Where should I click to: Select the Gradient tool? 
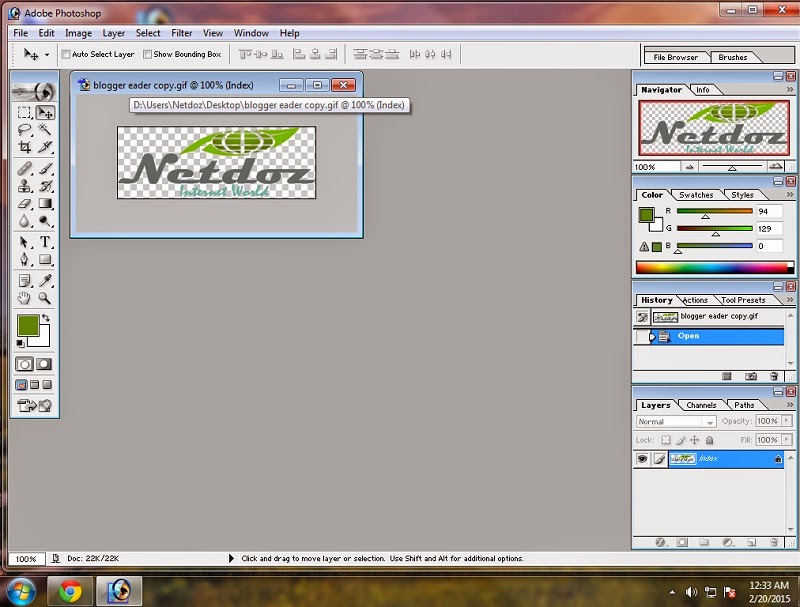tap(45, 204)
